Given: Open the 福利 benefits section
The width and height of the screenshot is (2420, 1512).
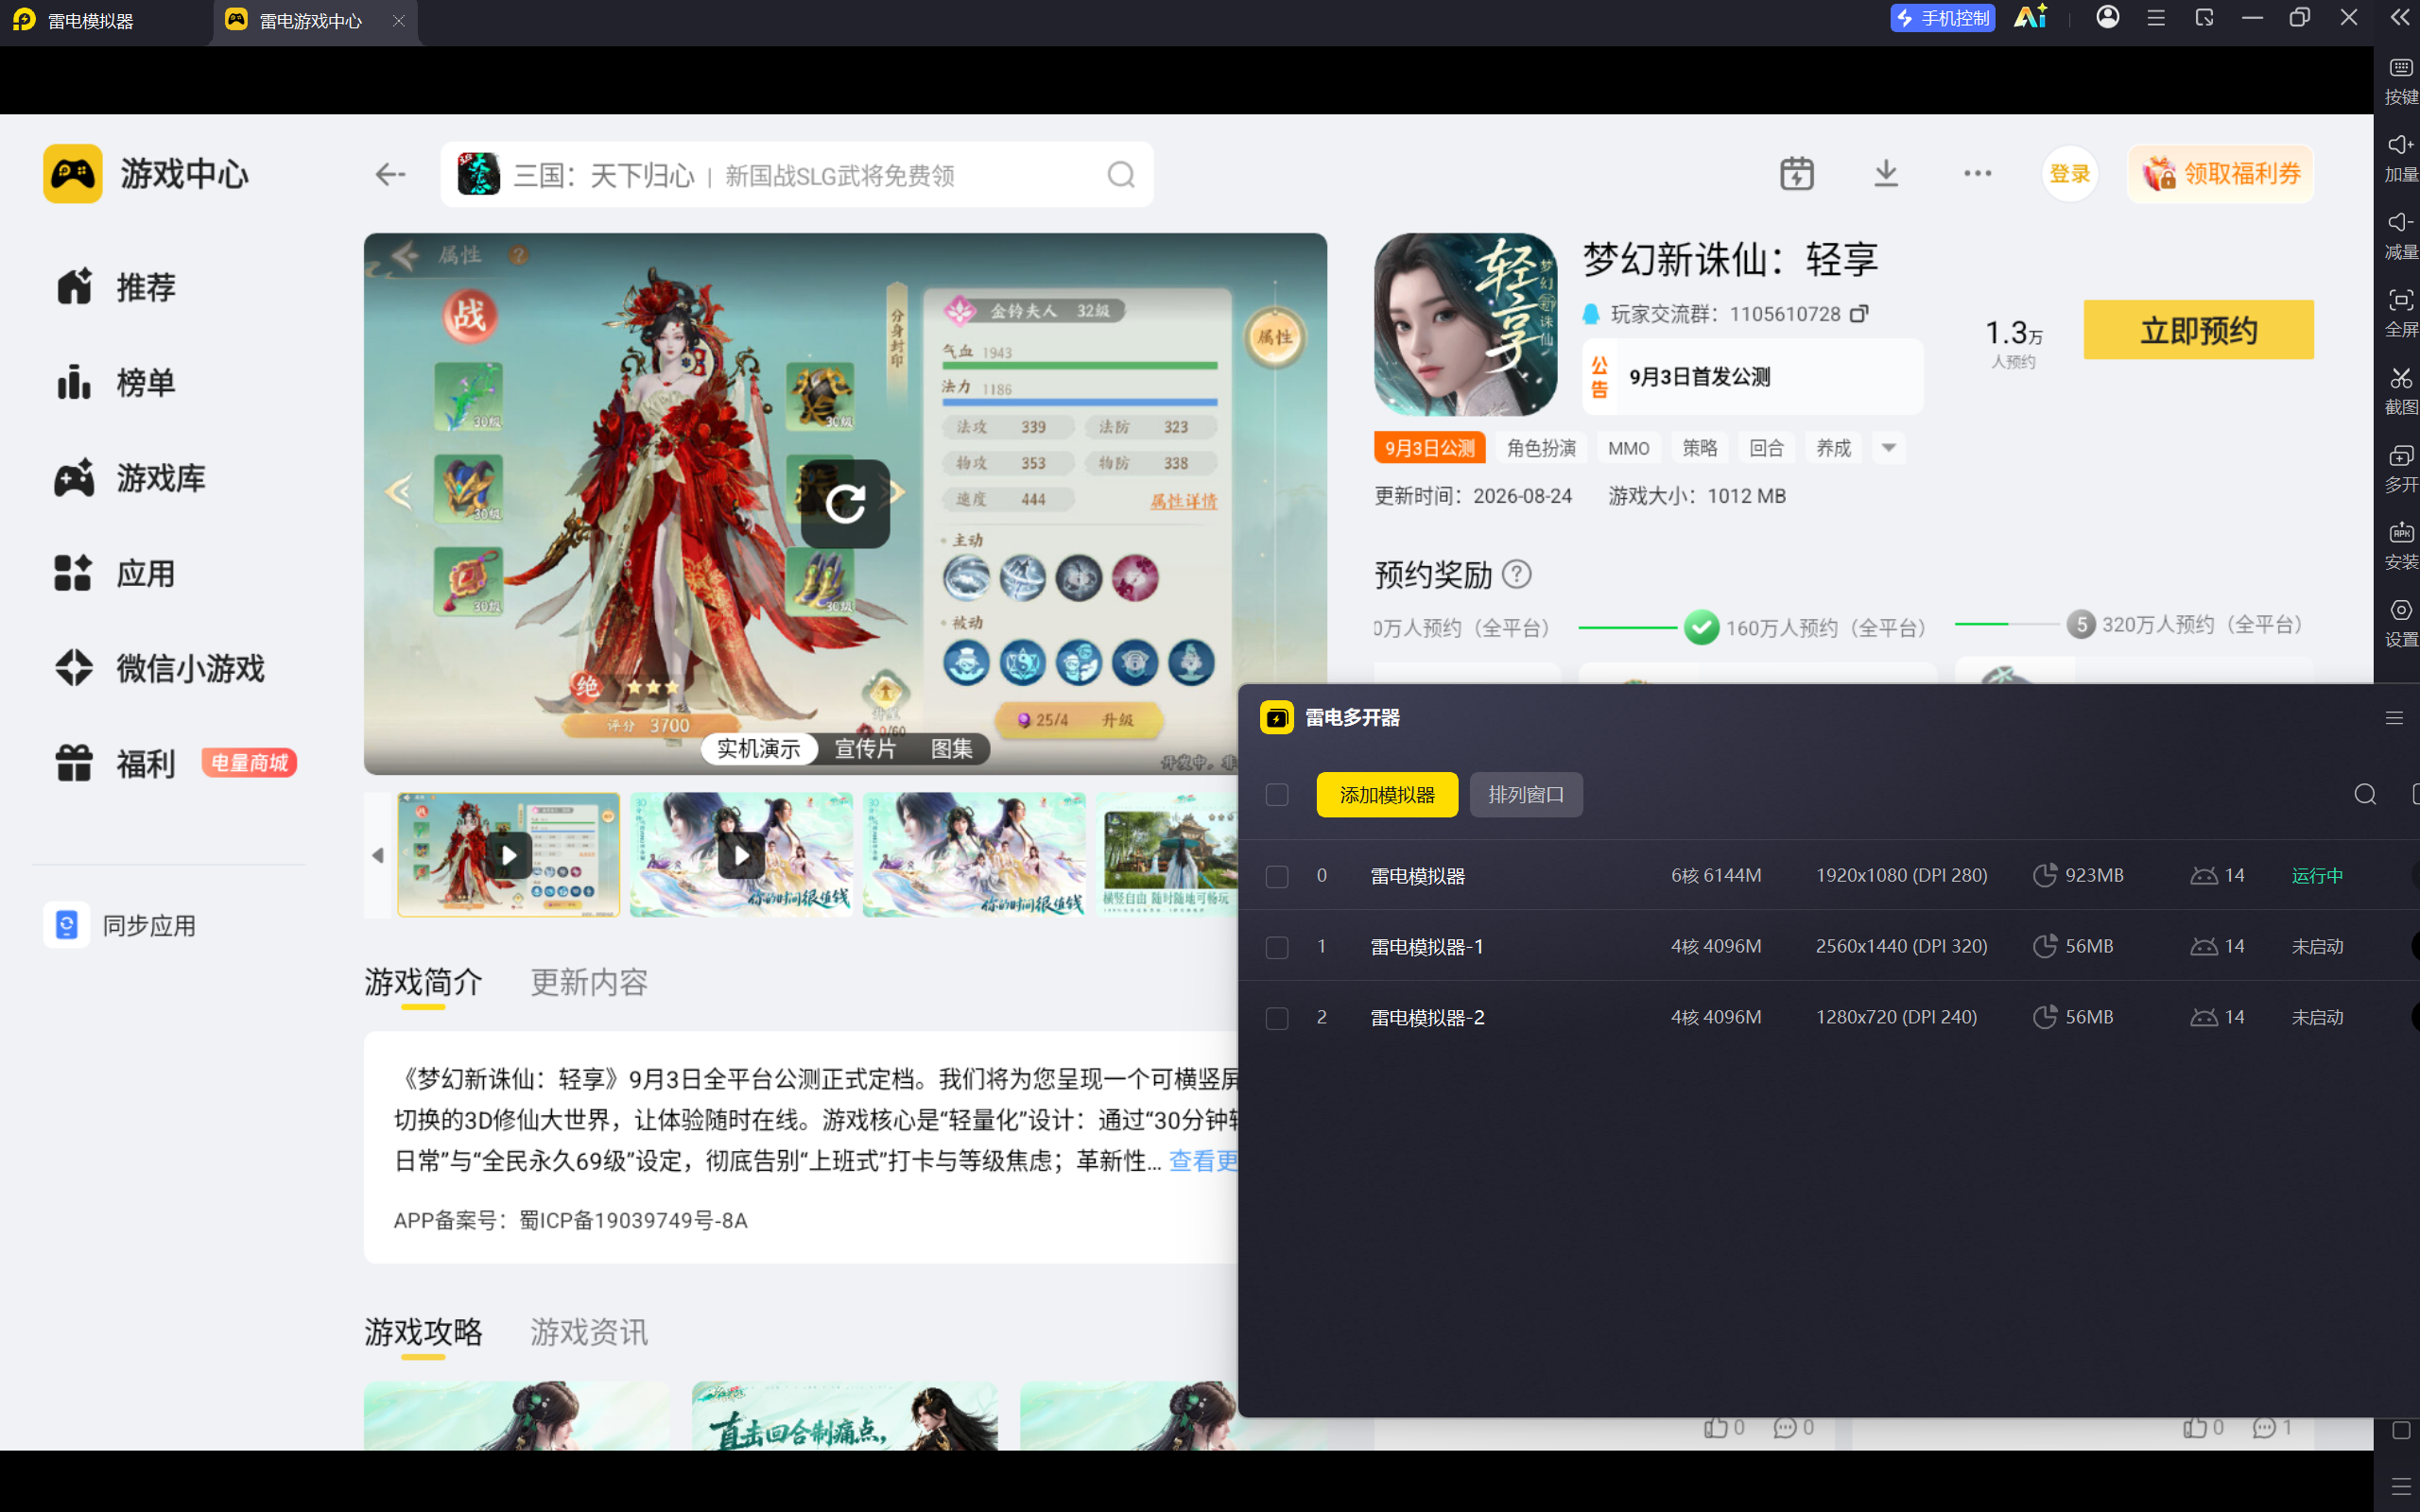Looking at the screenshot, I should tap(116, 764).
